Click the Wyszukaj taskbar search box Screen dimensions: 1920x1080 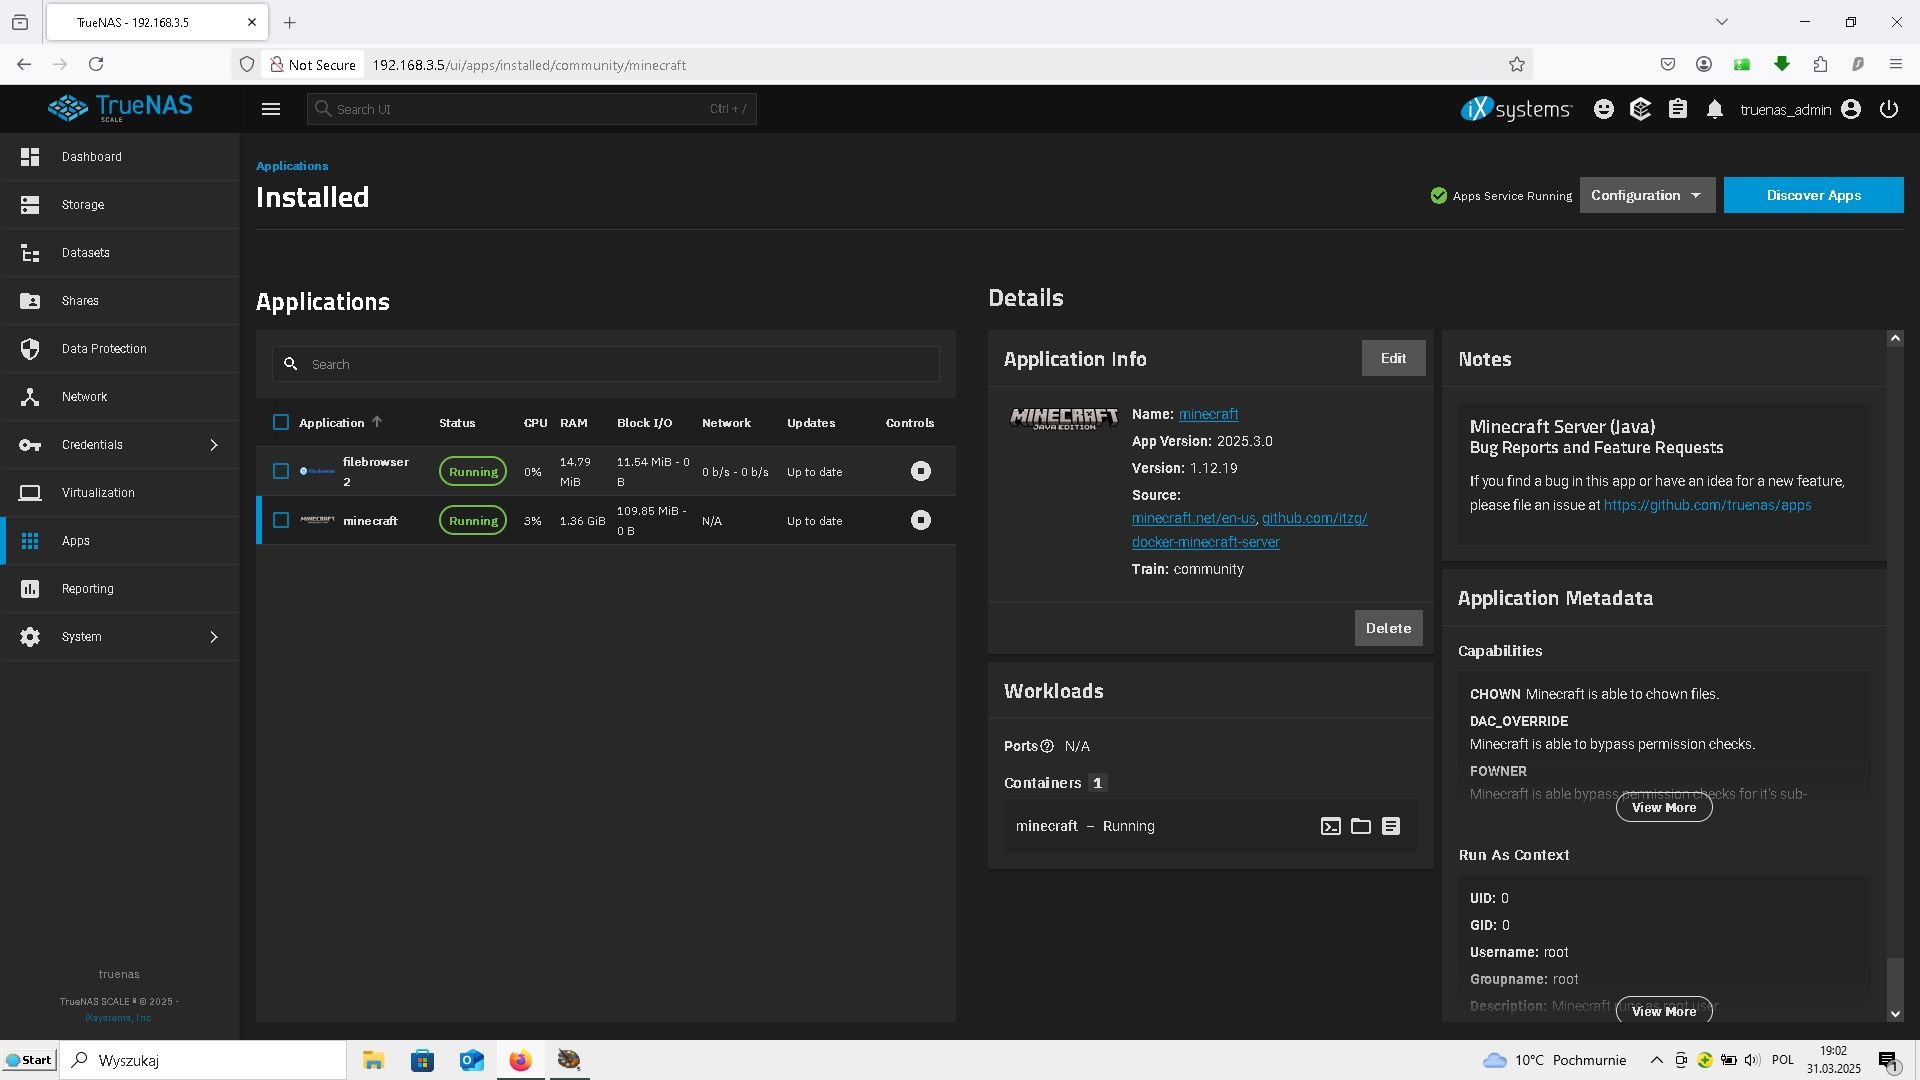[203, 1060]
